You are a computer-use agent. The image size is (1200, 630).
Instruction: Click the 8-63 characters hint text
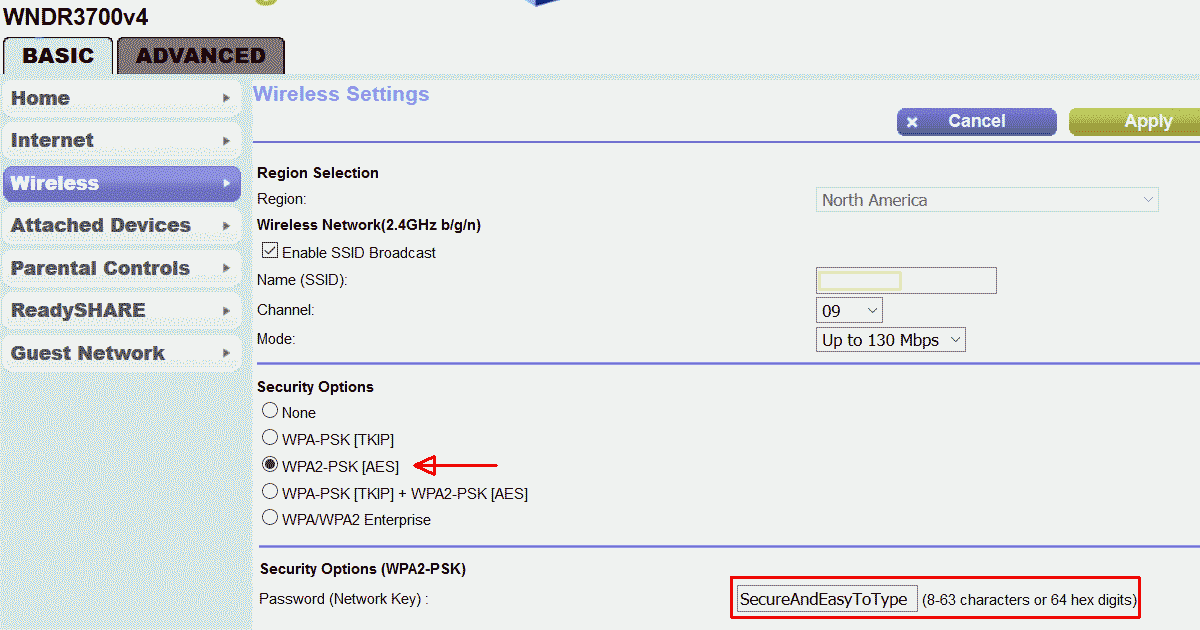pyautogui.click(x=1029, y=600)
